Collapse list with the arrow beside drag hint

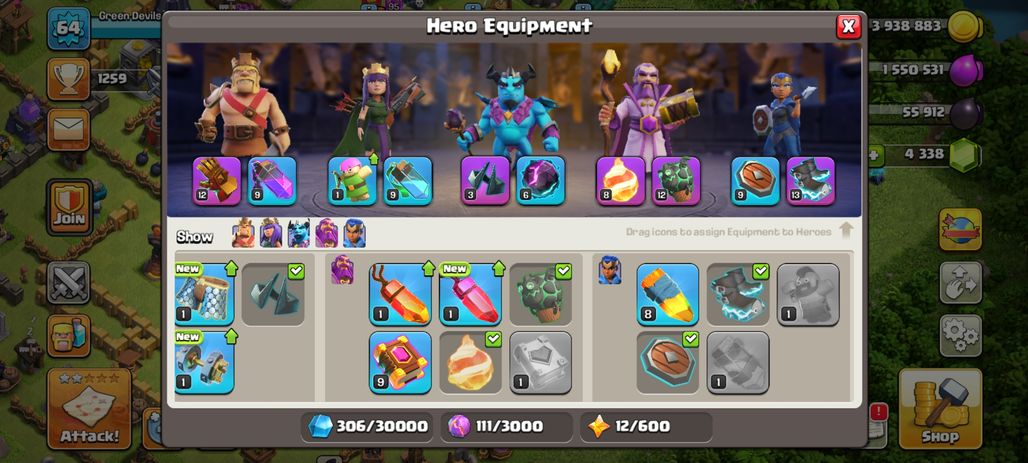846,231
